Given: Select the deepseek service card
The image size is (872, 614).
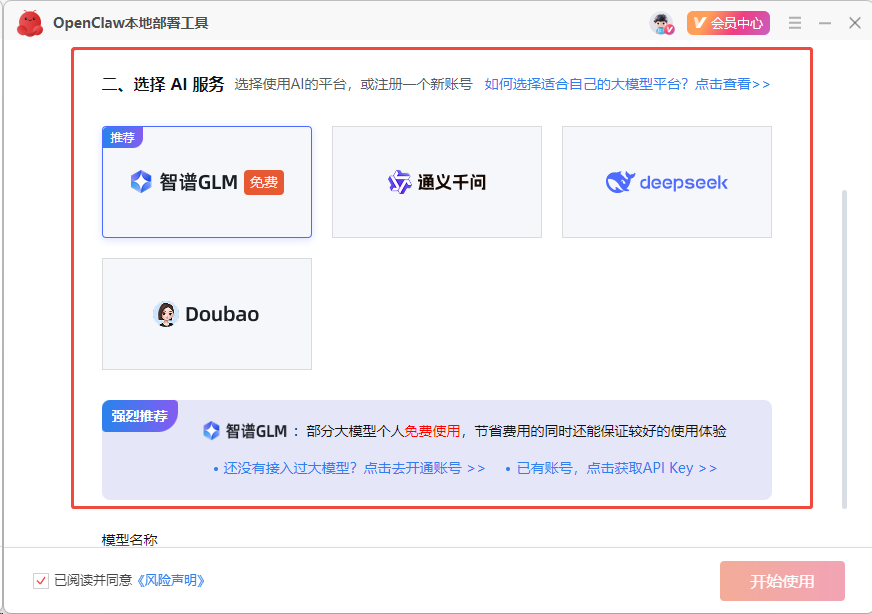Looking at the screenshot, I should 666,182.
